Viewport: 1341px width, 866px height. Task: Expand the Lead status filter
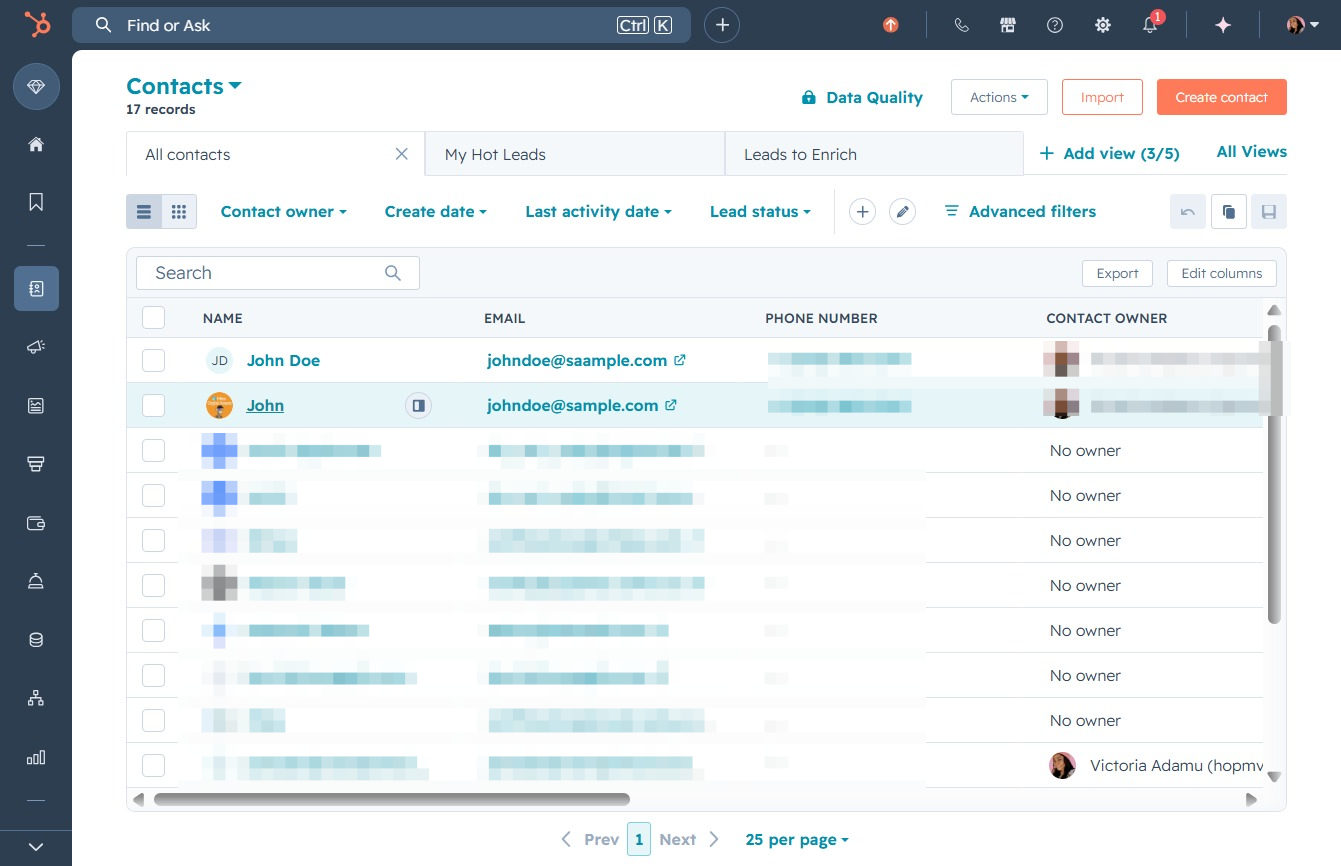[x=761, y=211]
